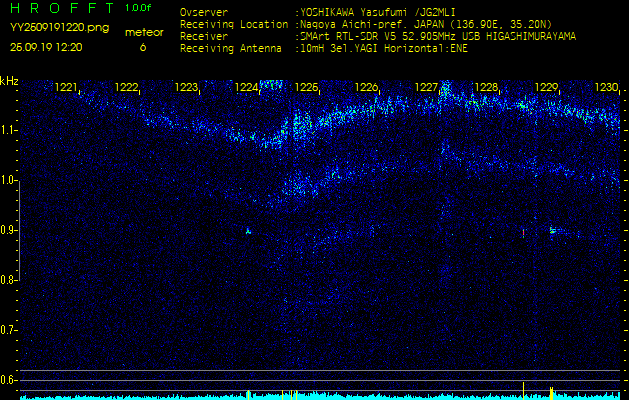Click the 1221 time marker
The height and width of the screenshot is (400, 629).
pyautogui.click(x=67, y=88)
